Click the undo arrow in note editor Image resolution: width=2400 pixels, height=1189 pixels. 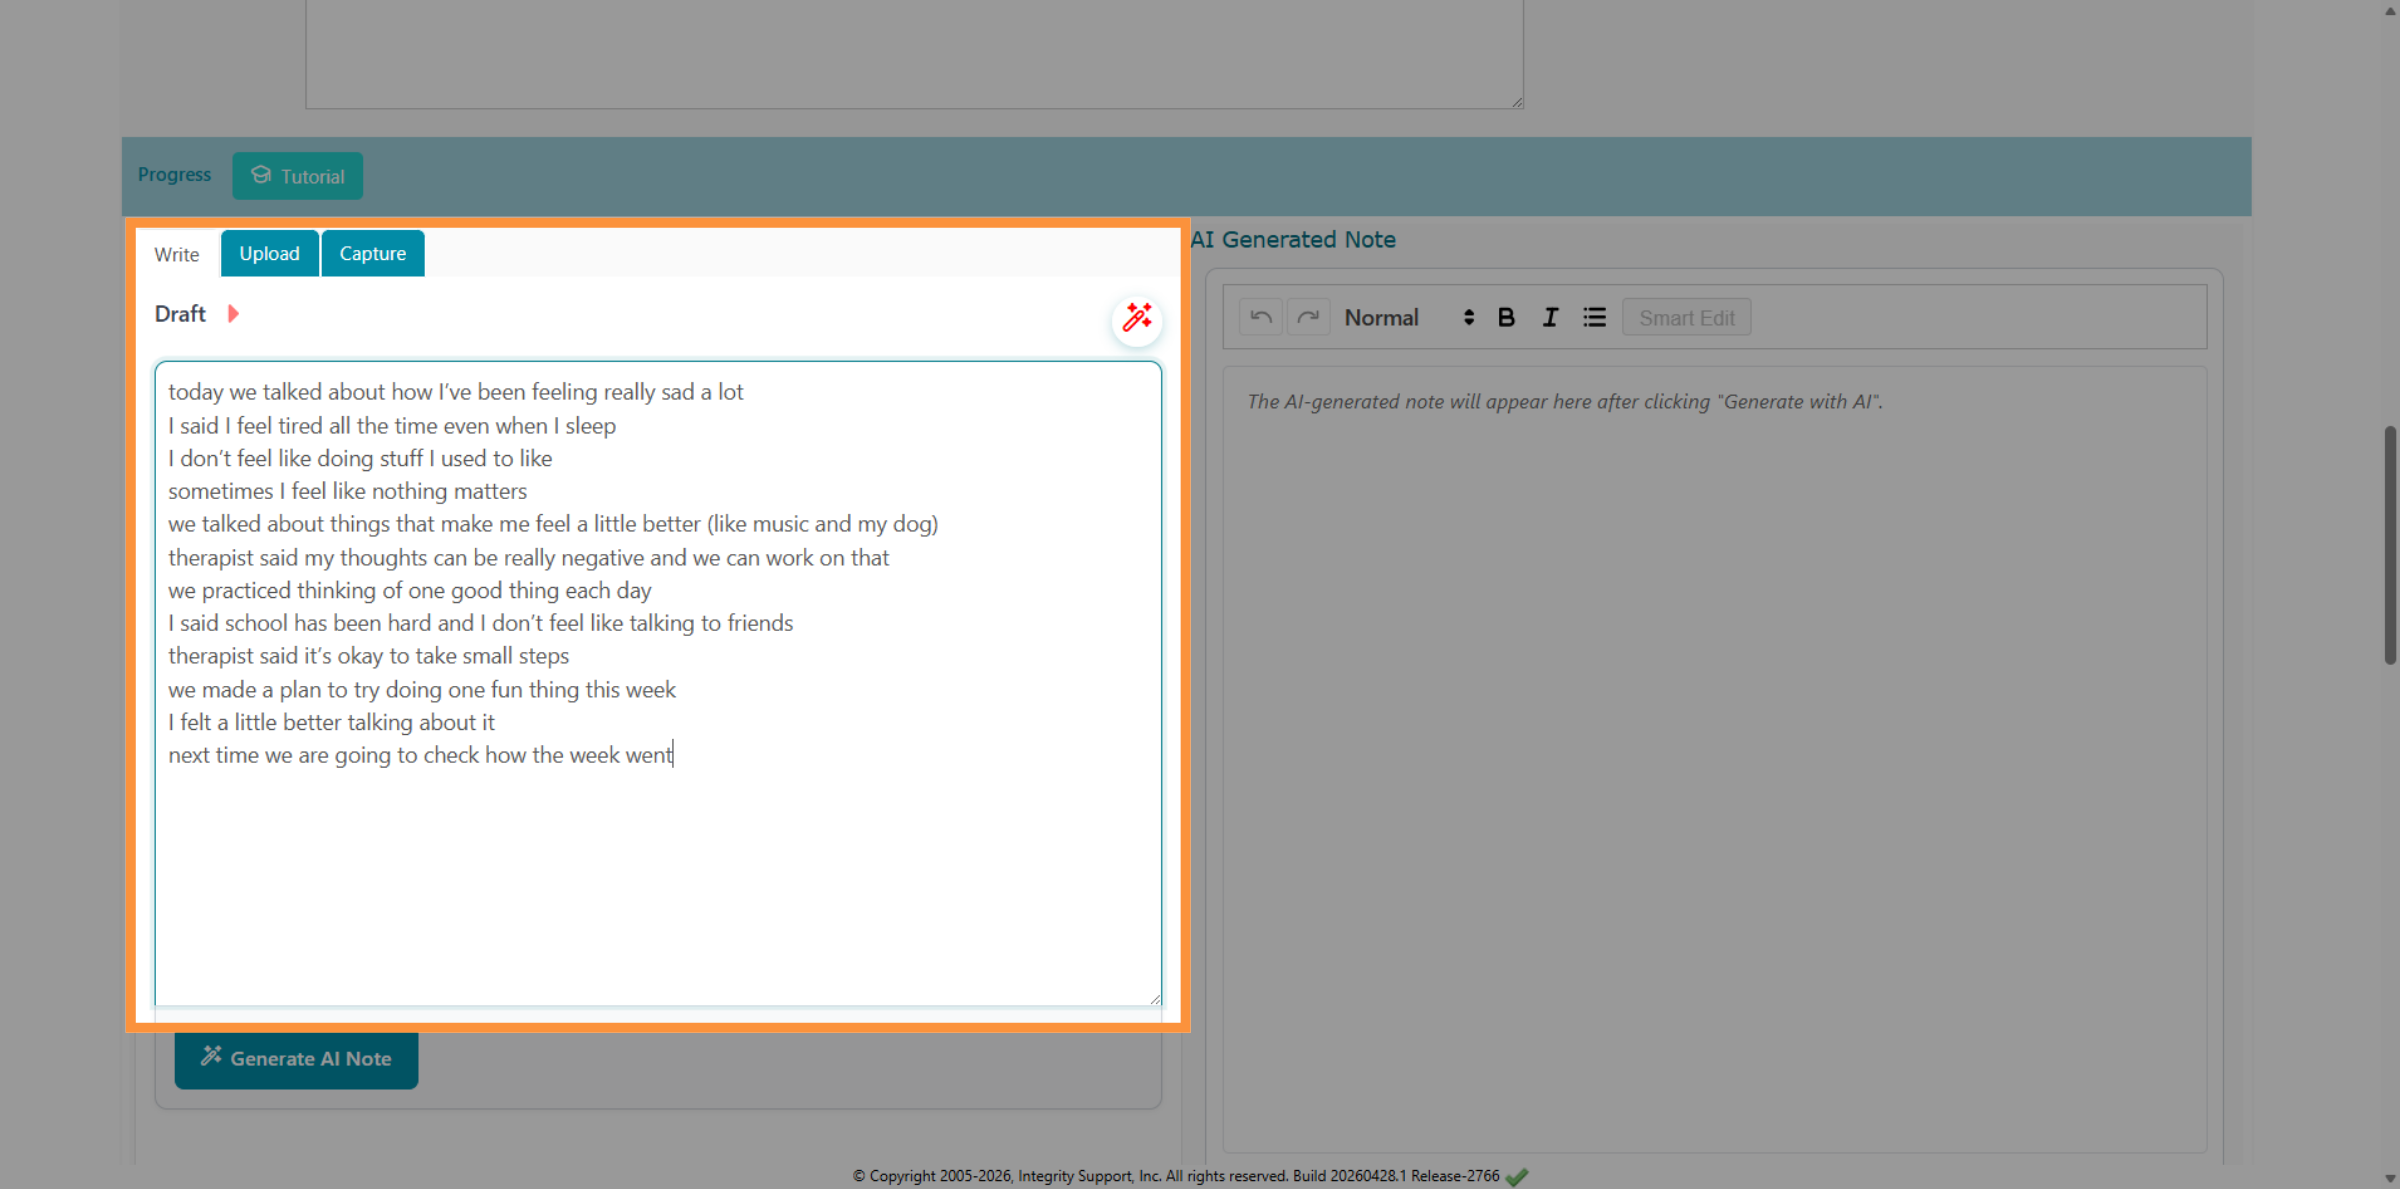(x=1261, y=318)
